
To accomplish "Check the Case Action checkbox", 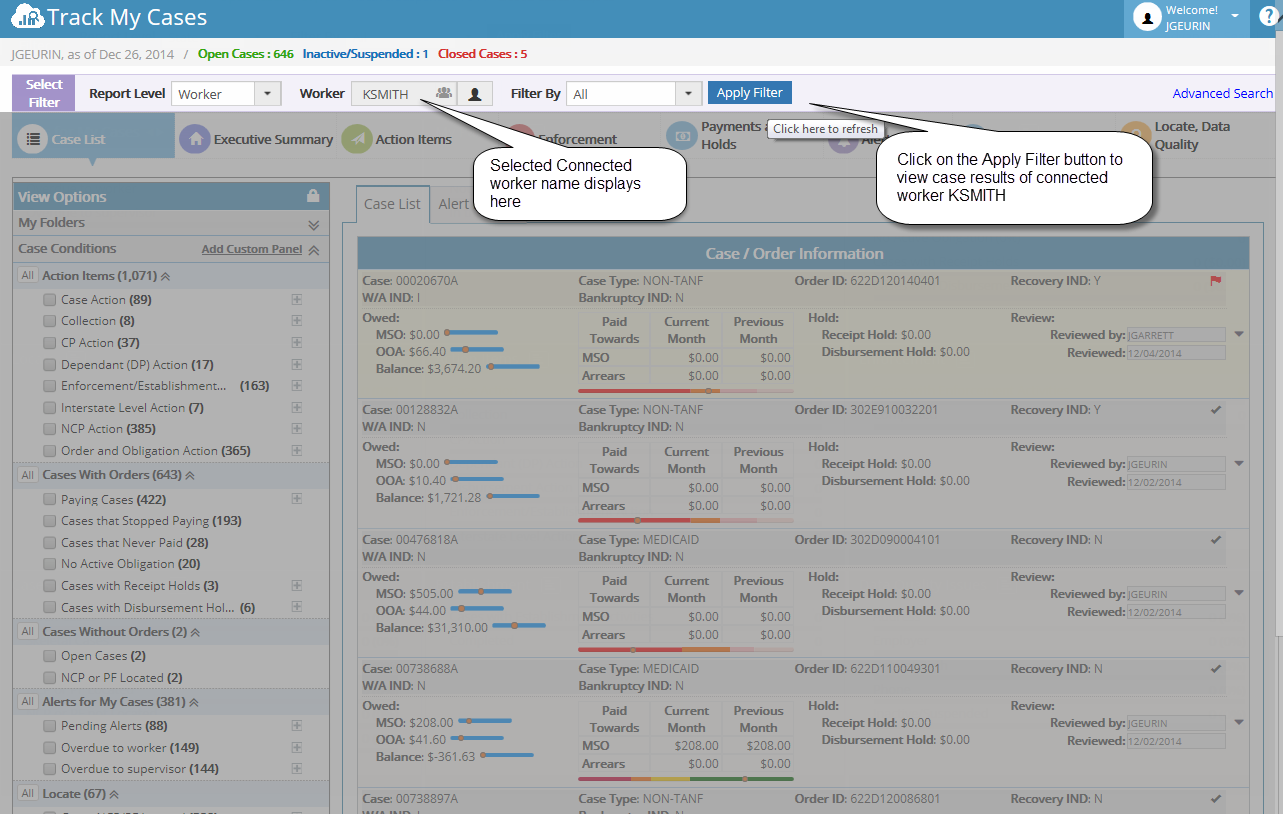I will pos(49,299).
